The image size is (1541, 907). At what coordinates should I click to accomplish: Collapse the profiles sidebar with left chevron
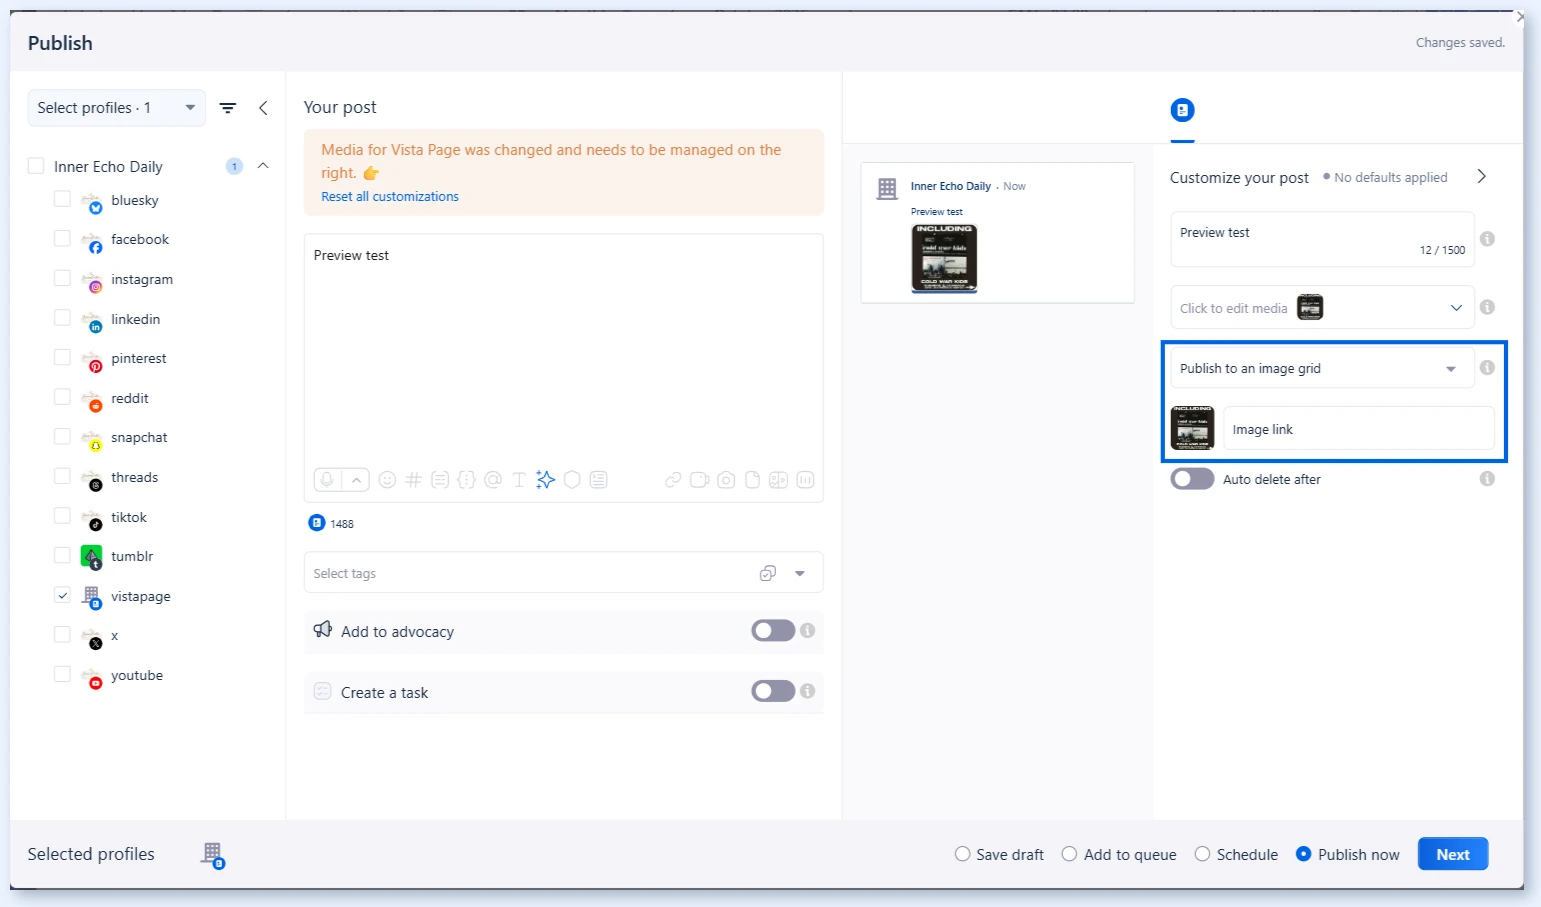pos(263,108)
